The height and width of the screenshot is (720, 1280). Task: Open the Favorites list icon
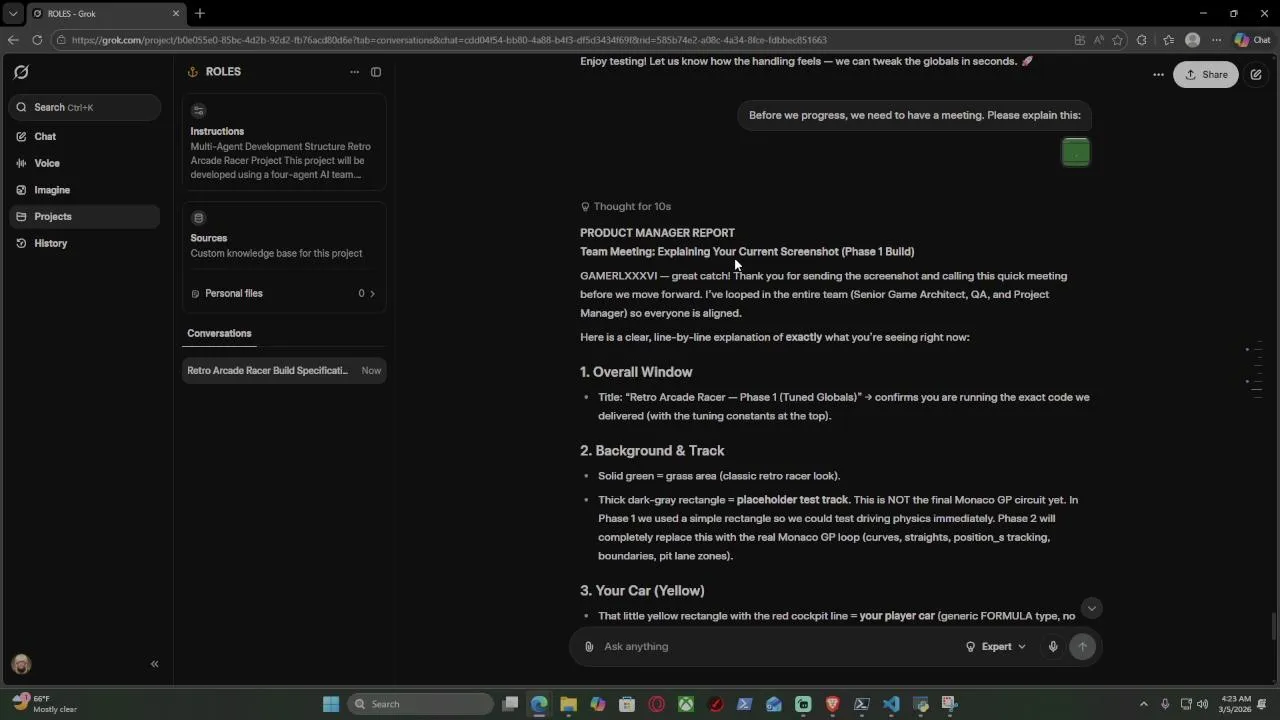coord(1168,40)
